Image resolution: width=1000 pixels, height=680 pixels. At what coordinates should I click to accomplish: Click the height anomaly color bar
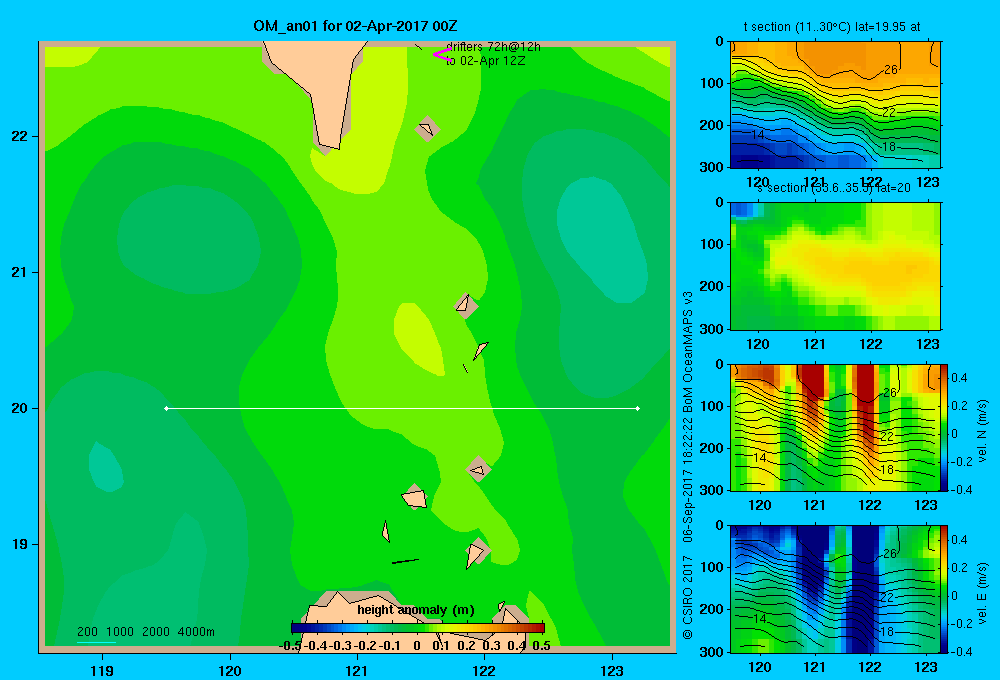418,628
